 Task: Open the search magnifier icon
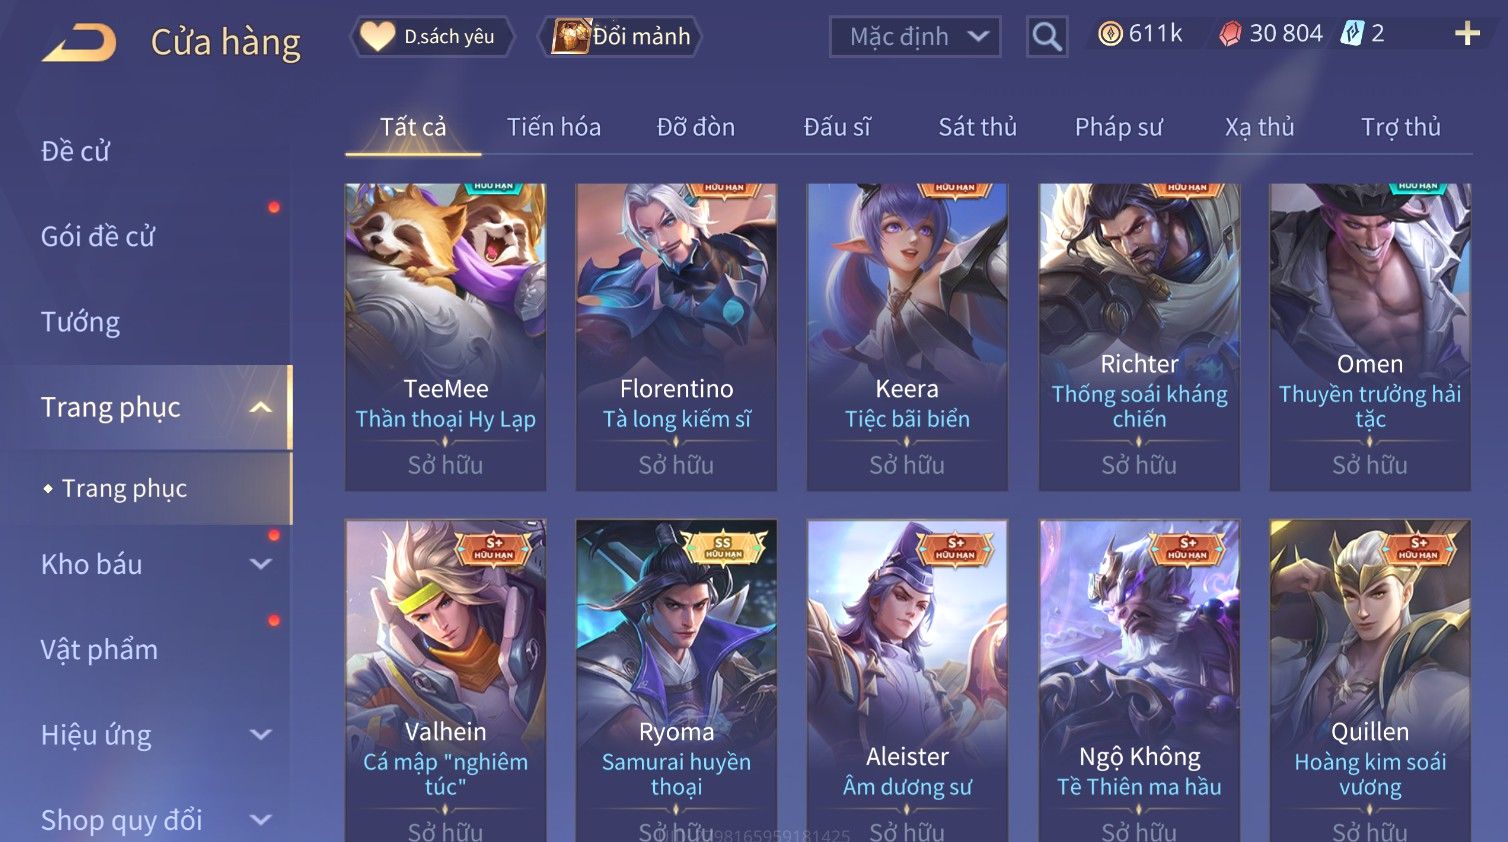click(1047, 37)
